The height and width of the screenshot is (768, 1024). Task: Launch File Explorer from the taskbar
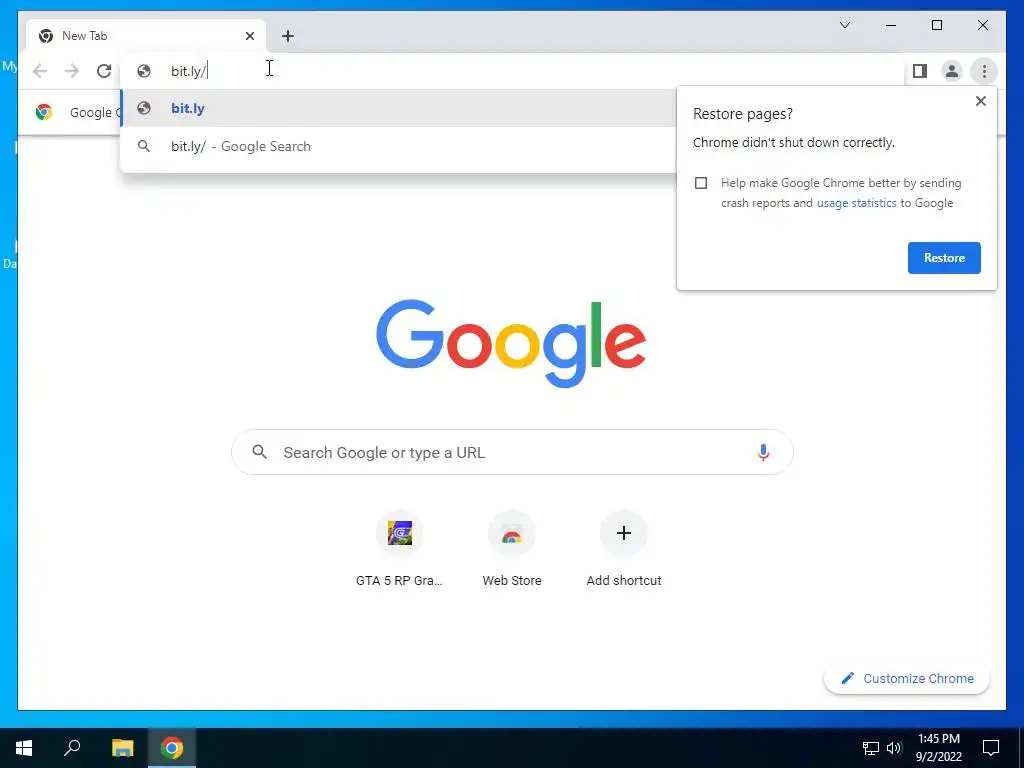(x=122, y=748)
